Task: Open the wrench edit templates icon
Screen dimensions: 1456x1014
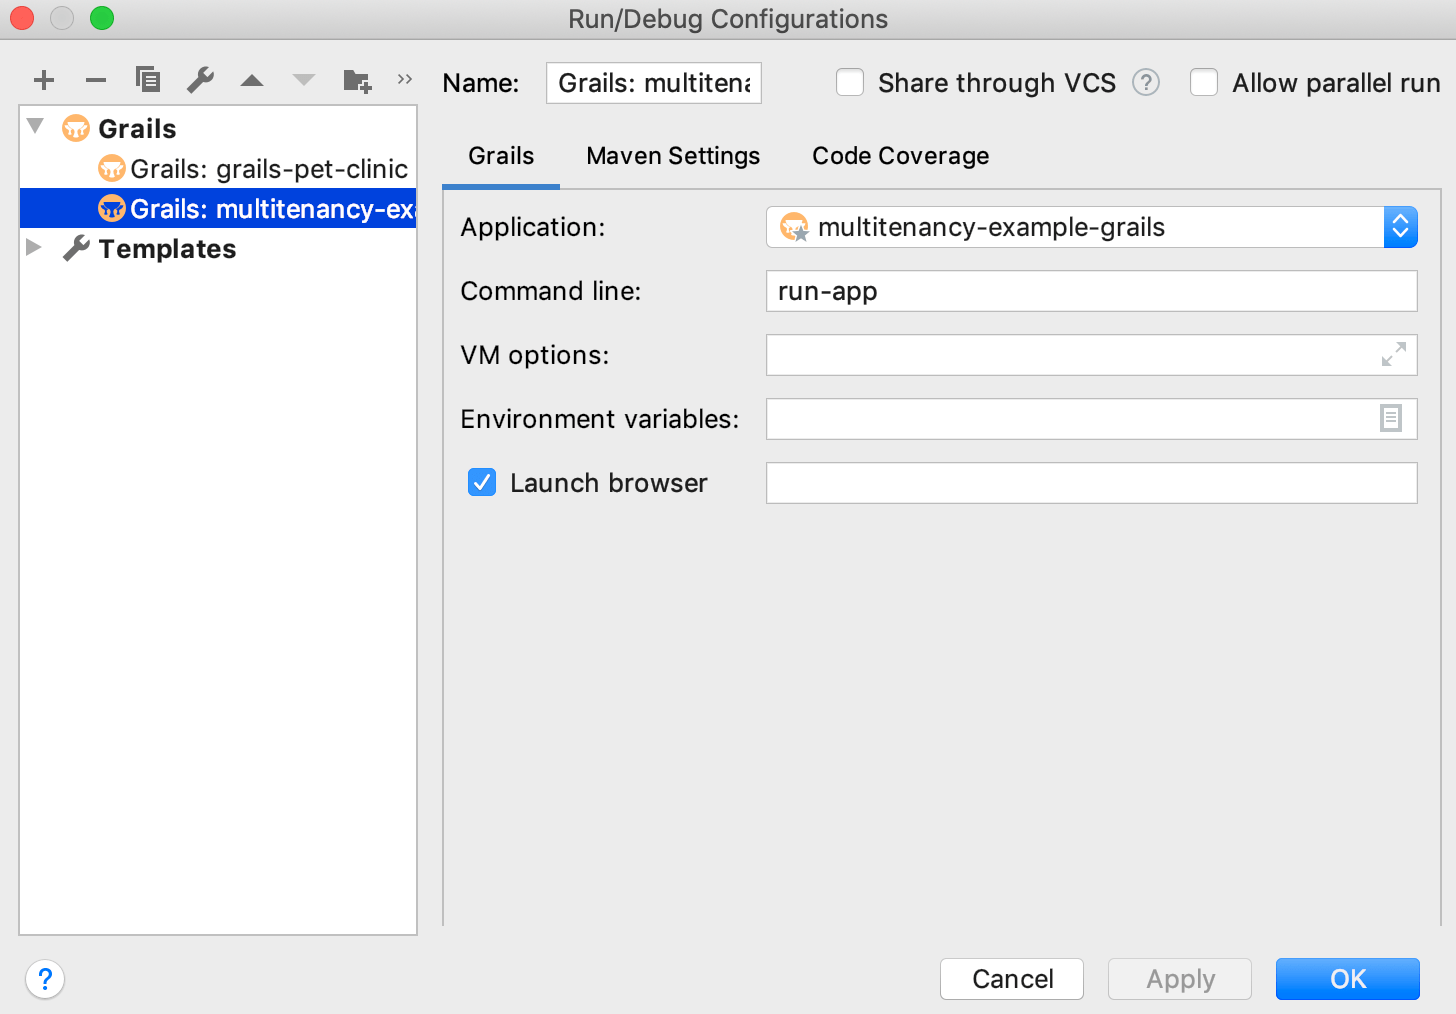Action: tap(200, 80)
